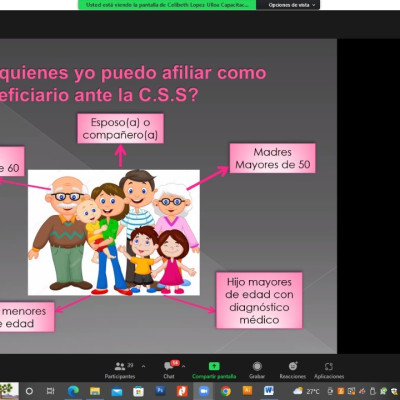Open Google Chrome from the taskbar

[226, 391]
